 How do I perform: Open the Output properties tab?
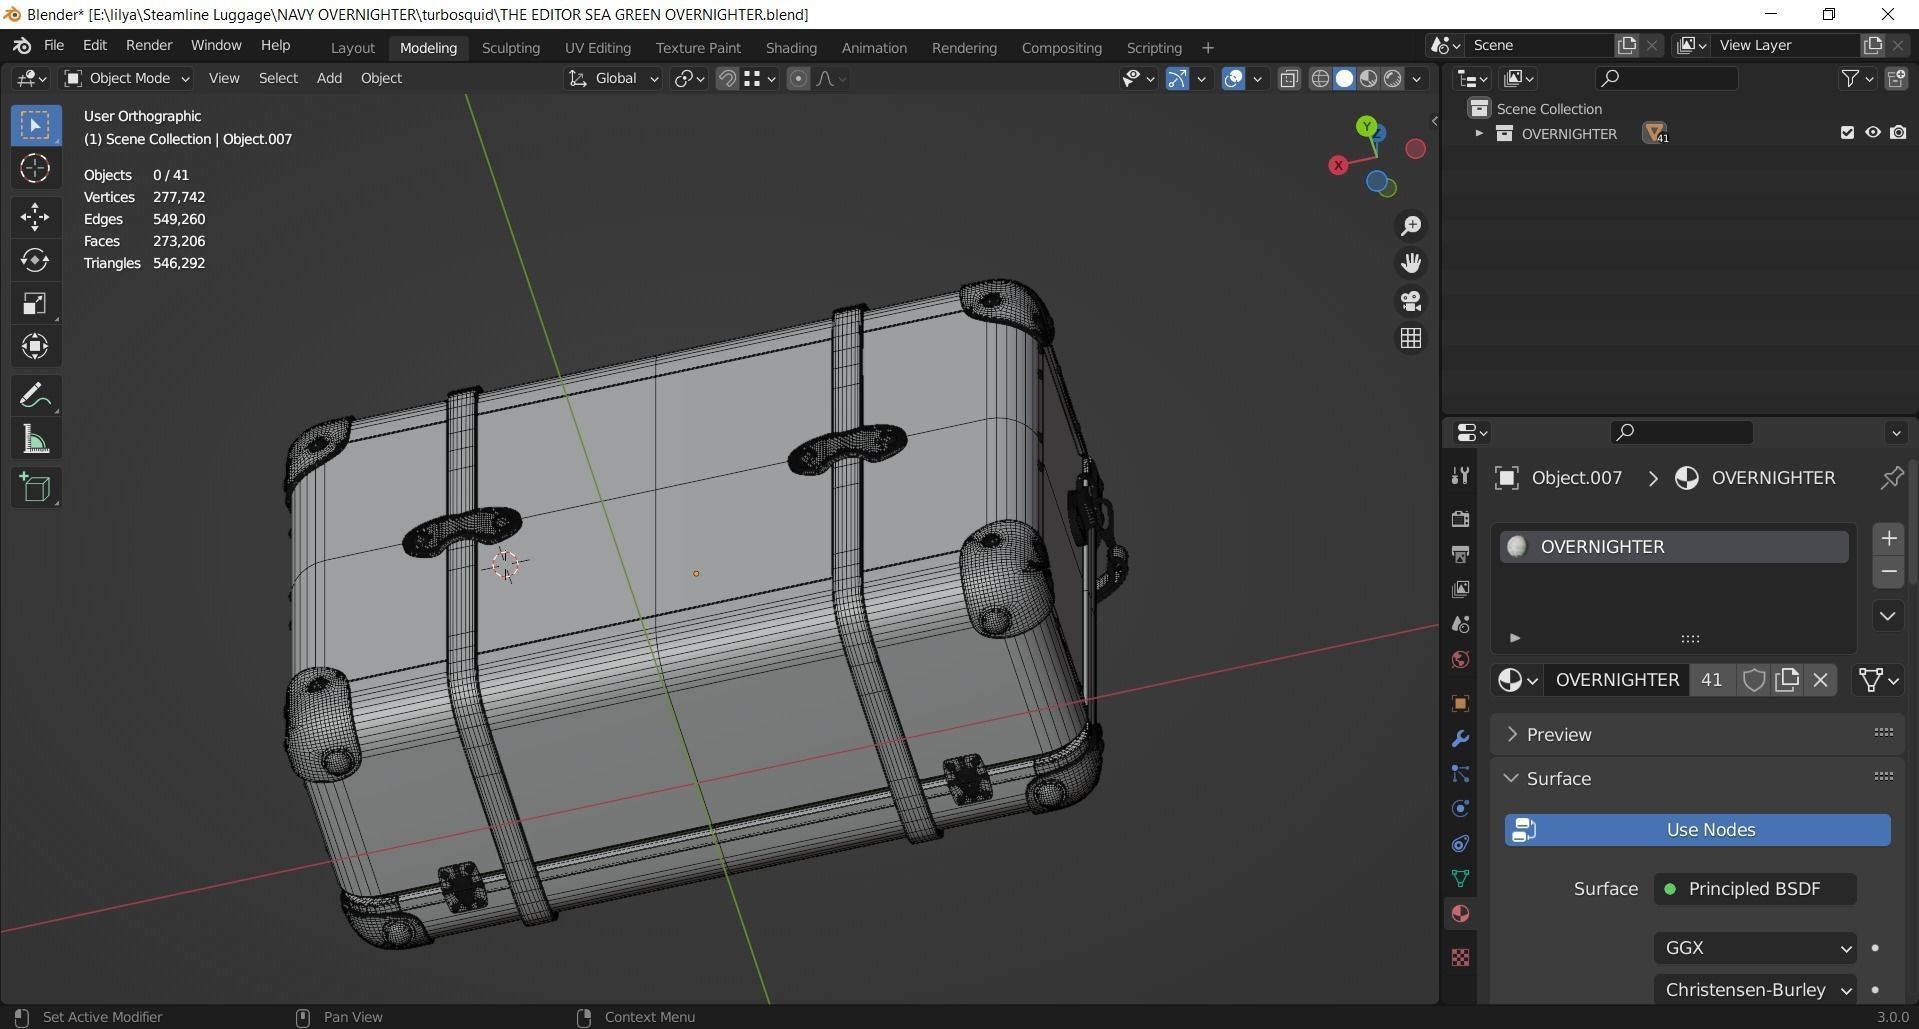coord(1460,553)
